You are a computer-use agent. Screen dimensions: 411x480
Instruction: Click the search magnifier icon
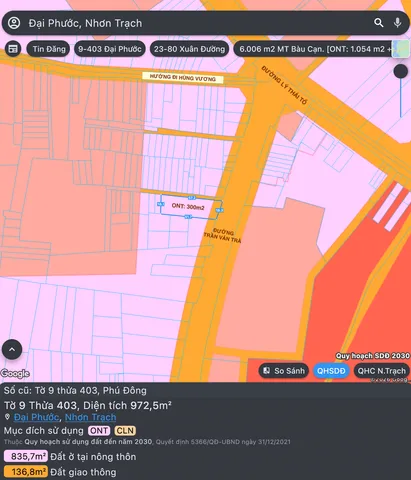(x=379, y=23)
